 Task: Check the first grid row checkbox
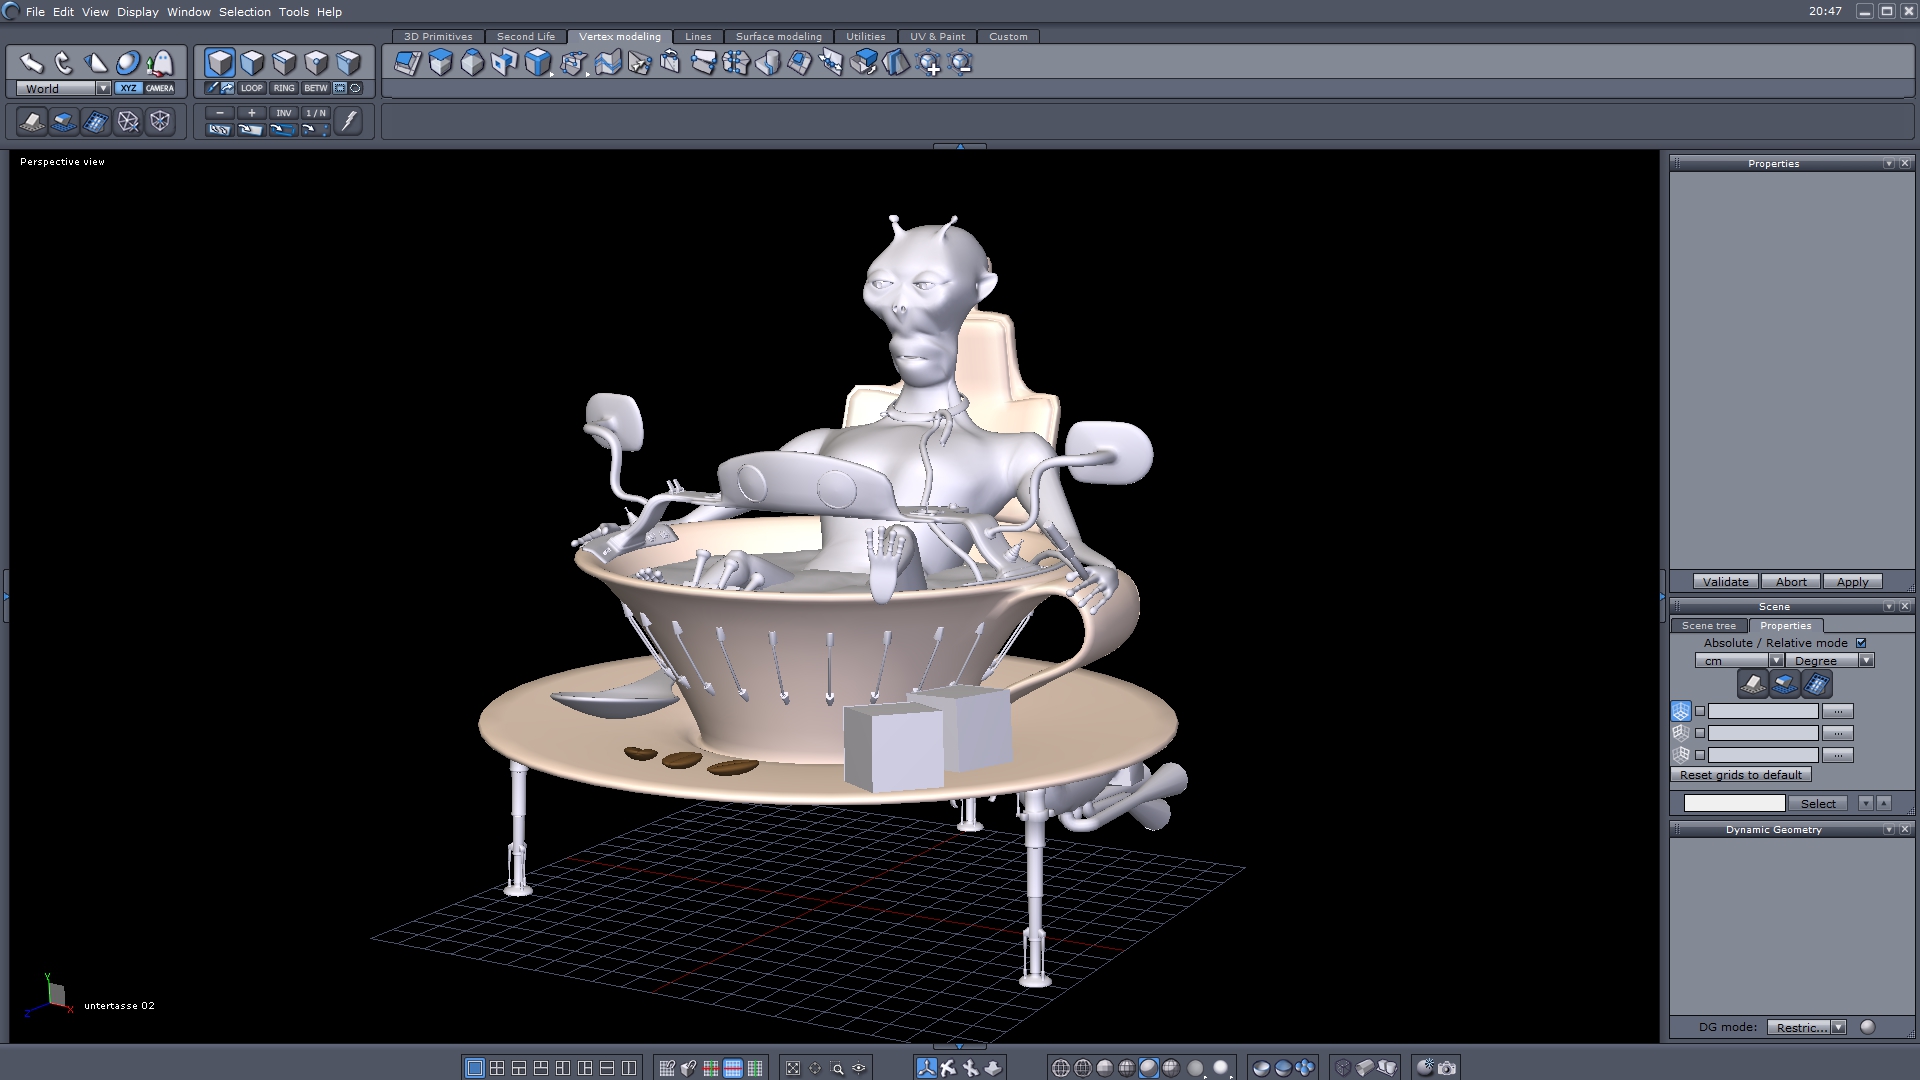[1700, 711]
